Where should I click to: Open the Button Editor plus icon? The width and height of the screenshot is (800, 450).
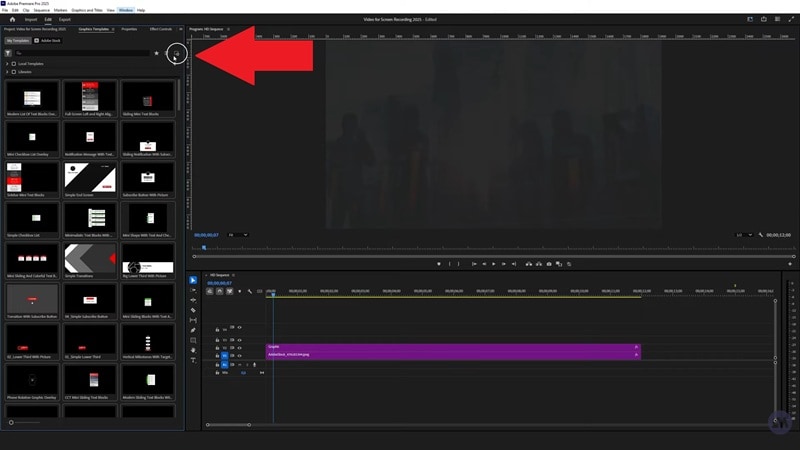[790, 264]
